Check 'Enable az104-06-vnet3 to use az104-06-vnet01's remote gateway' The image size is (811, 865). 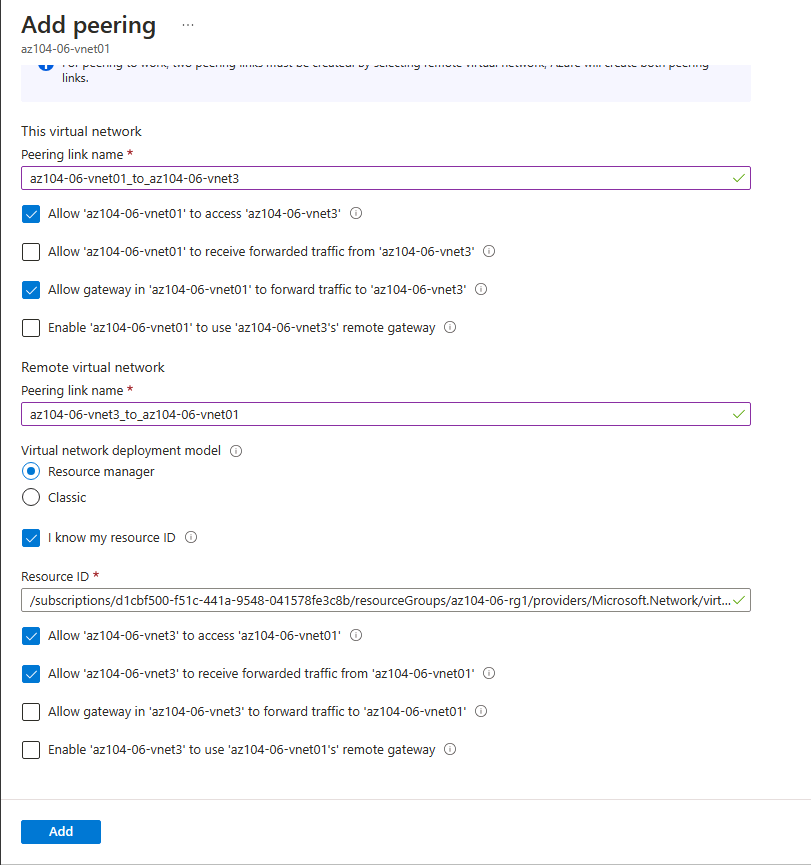pyautogui.click(x=31, y=749)
